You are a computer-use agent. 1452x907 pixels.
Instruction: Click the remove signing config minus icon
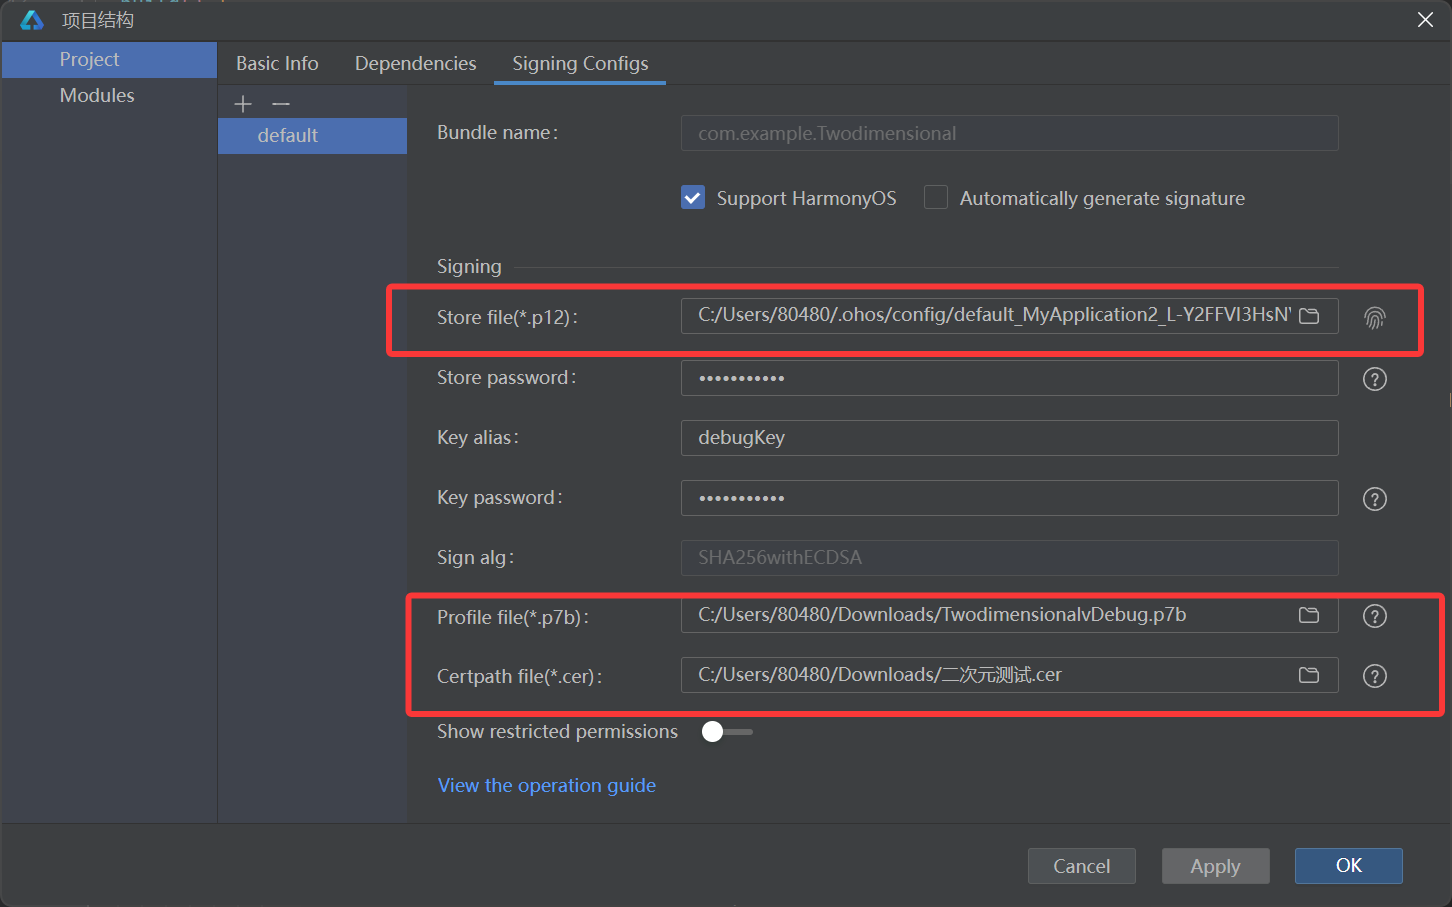tap(281, 104)
